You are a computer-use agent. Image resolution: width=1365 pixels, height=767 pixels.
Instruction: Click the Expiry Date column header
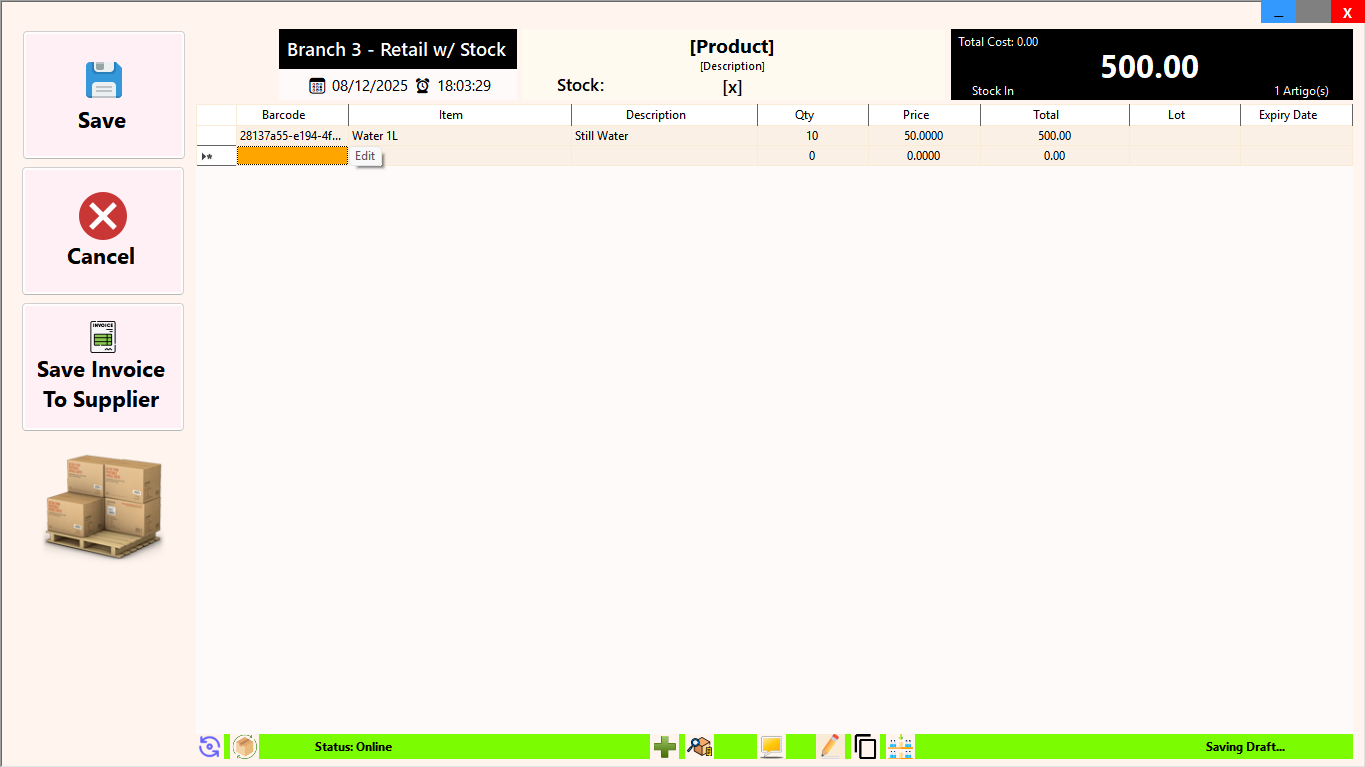[x=1288, y=115]
